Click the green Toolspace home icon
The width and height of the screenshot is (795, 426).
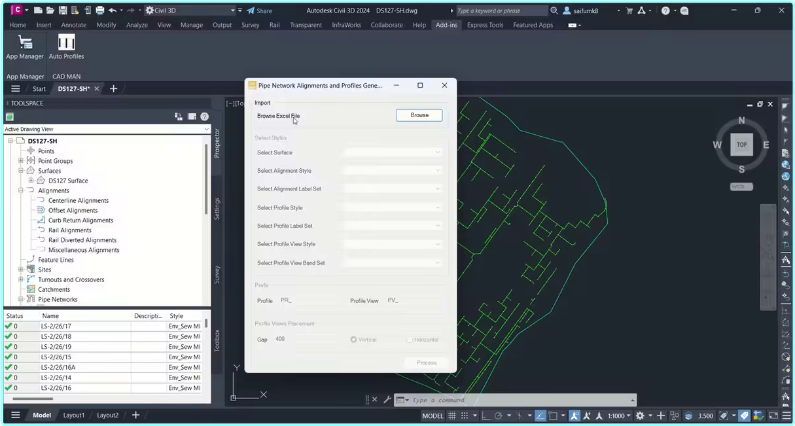(10, 117)
